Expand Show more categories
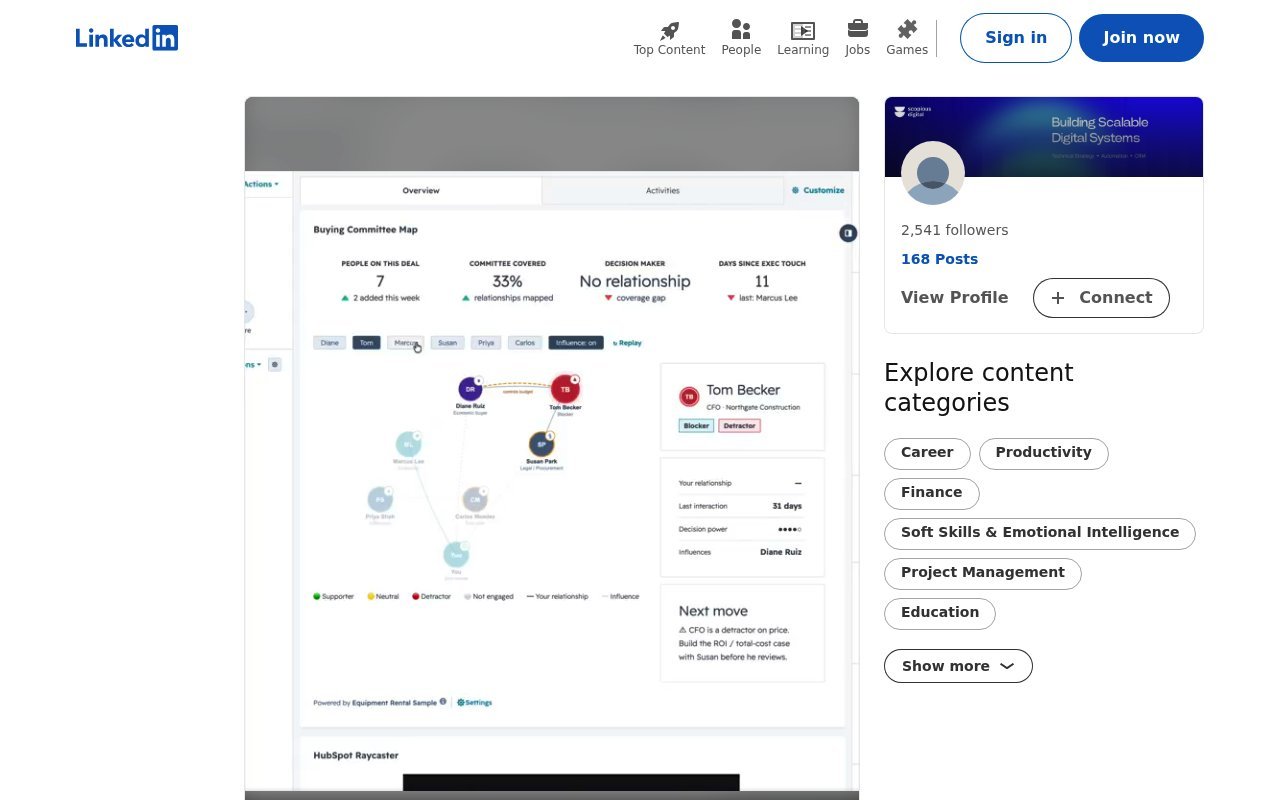This screenshot has height=800, width=1280. 958,666
